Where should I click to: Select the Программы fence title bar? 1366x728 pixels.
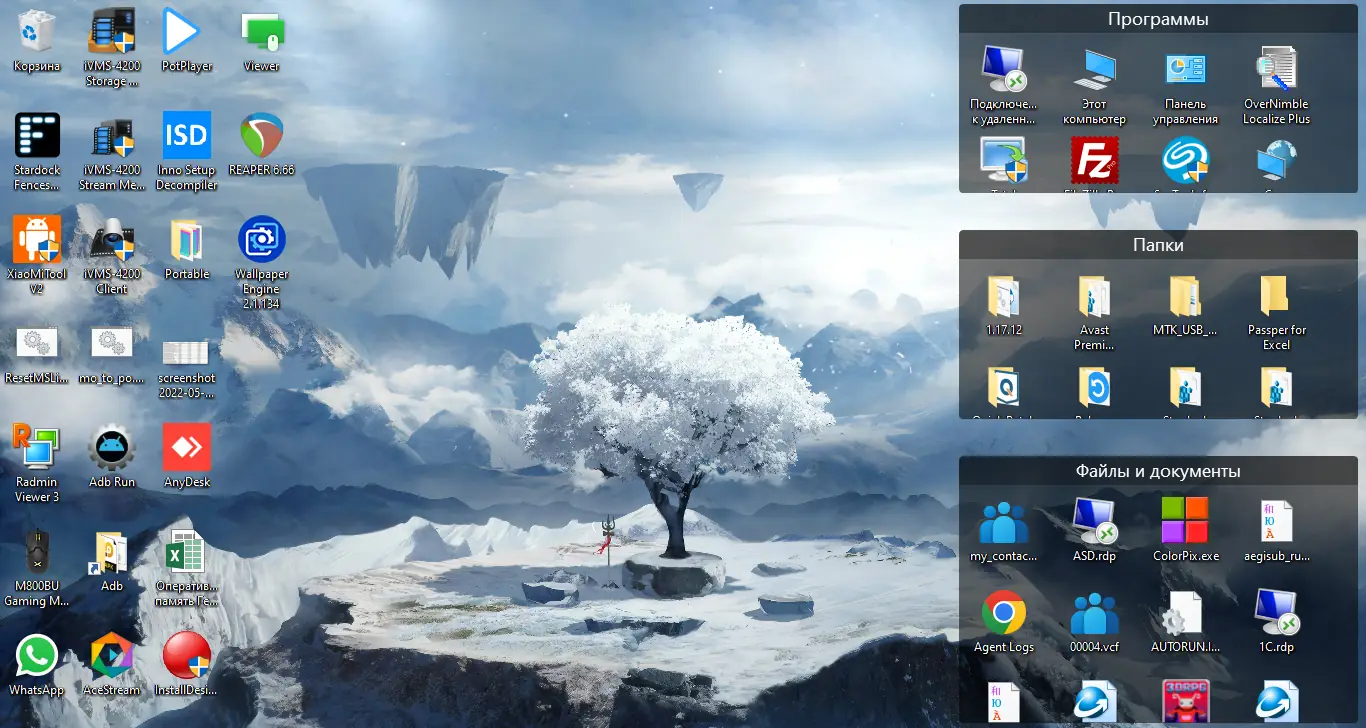point(1158,17)
